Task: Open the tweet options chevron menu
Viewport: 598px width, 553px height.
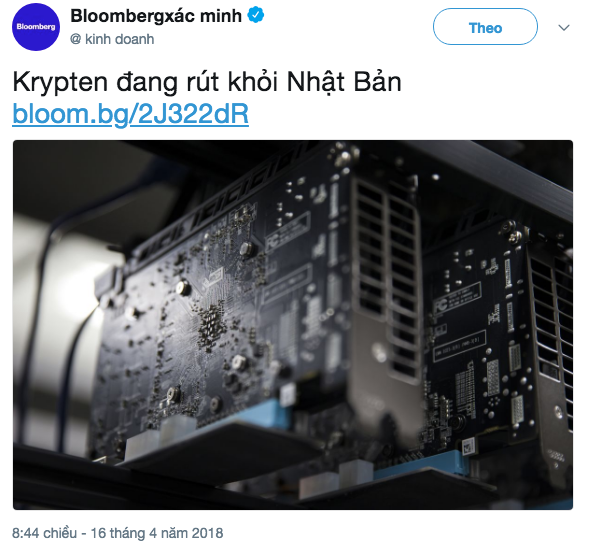Action: 564,27
